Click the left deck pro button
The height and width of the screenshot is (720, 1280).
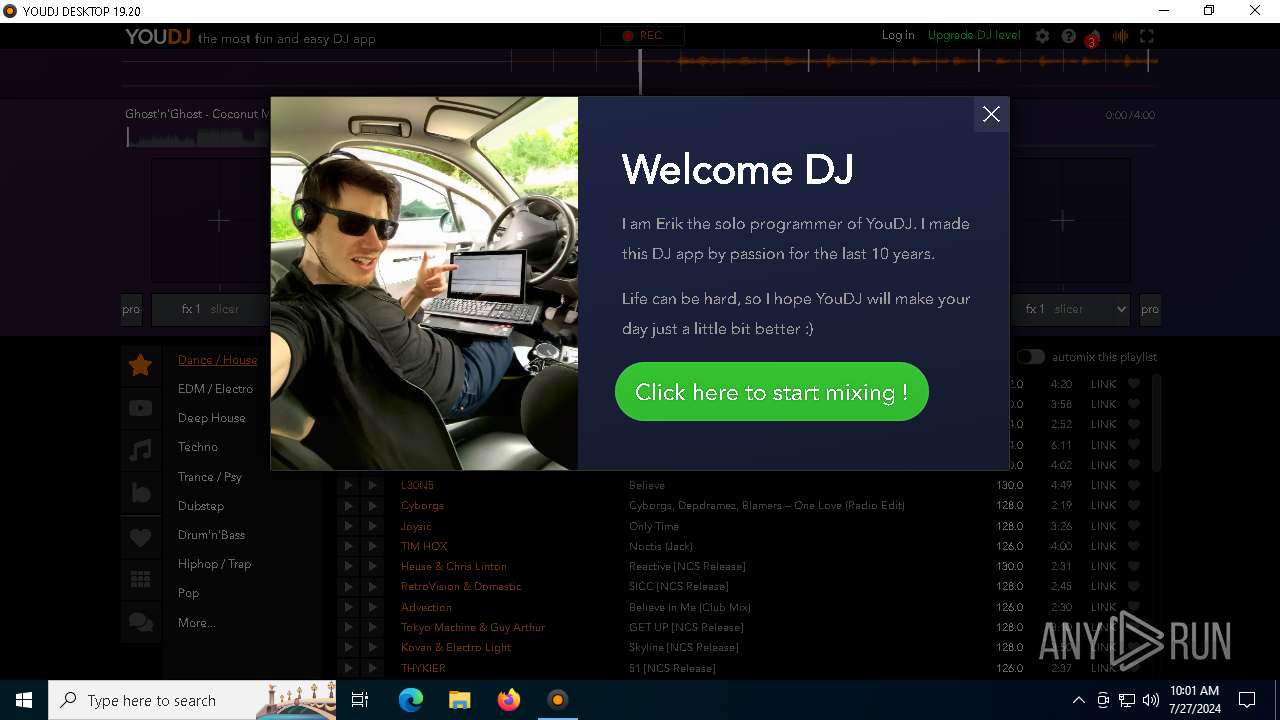pos(131,309)
